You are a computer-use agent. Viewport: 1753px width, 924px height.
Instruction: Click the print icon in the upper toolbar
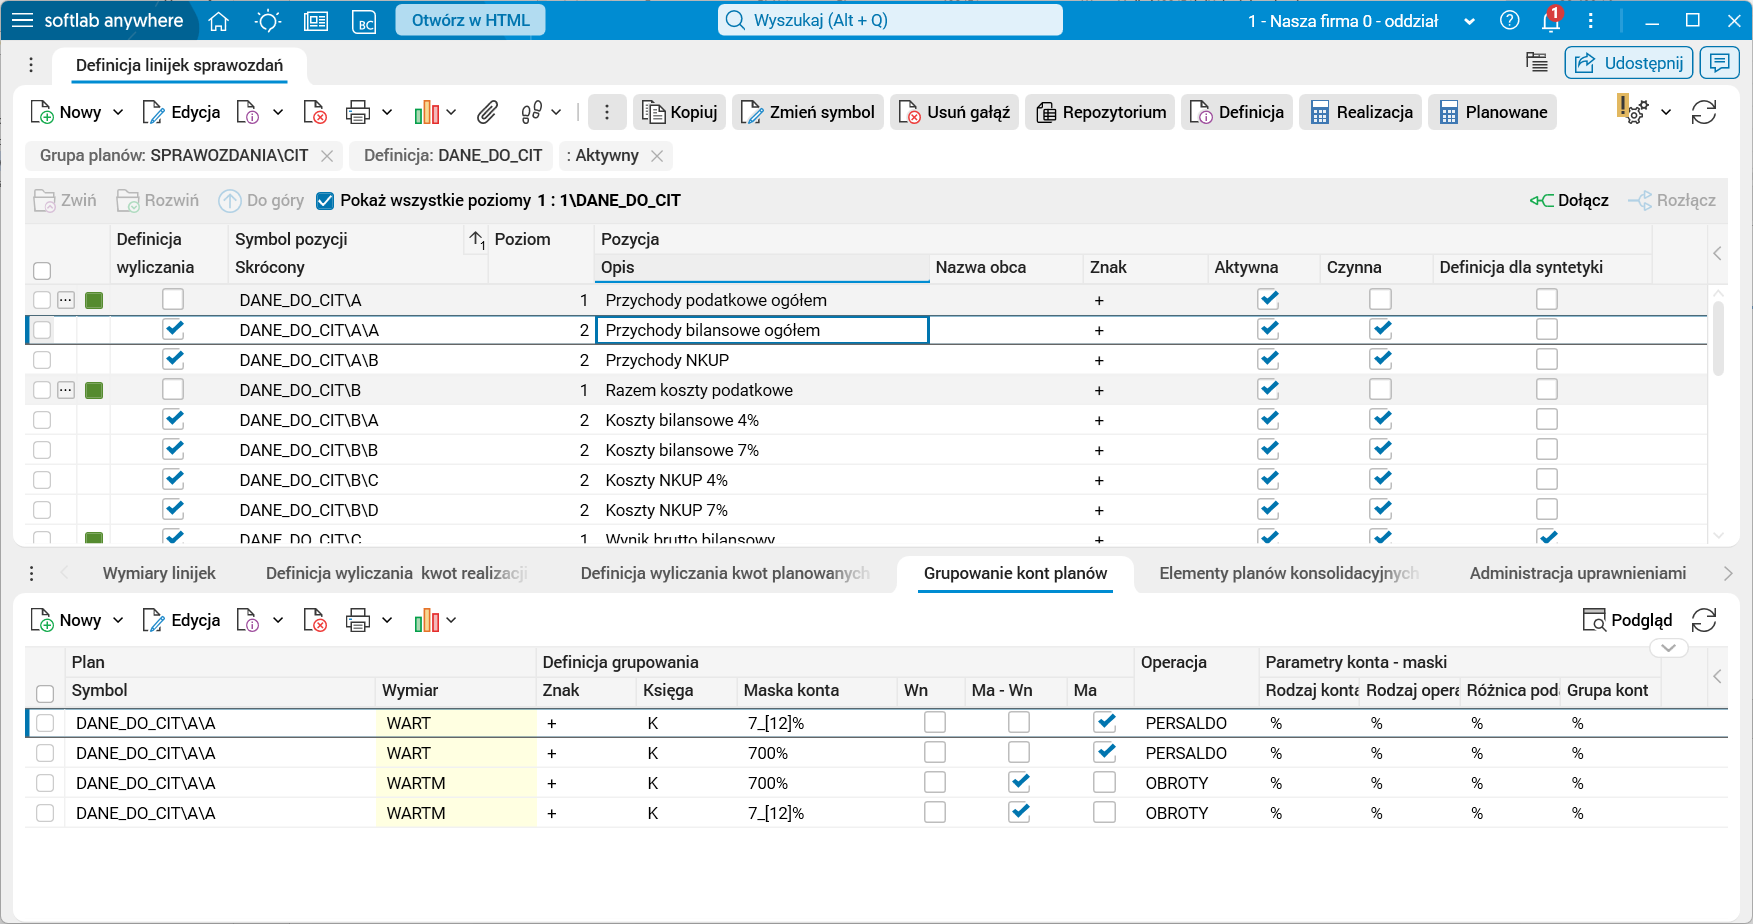click(357, 112)
